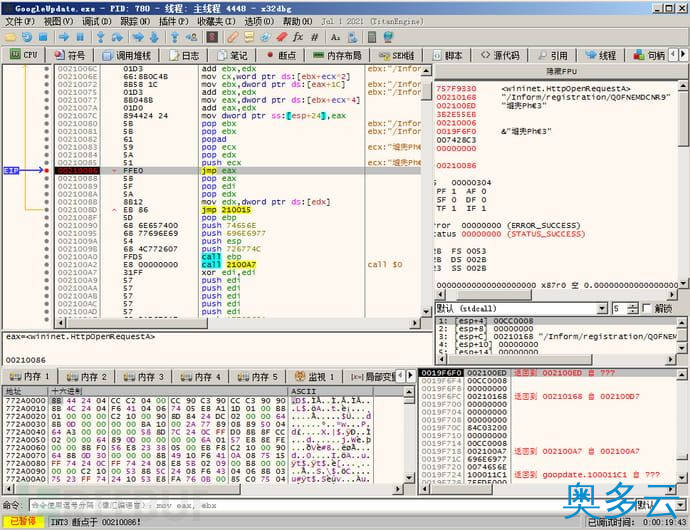Viewport: 690px width, 530px height.
Task: Switch to the 断点 breakpoints tab
Action: tap(281, 55)
